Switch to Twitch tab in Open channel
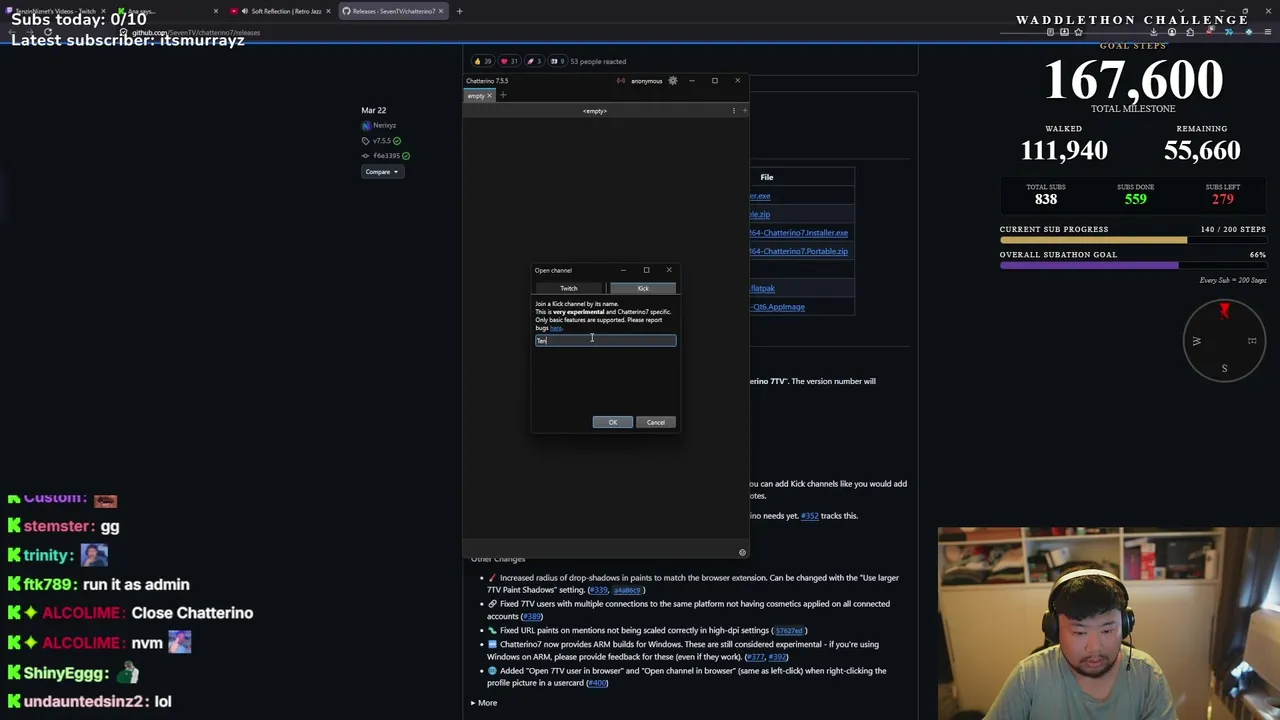This screenshot has height=720, width=1280. click(569, 288)
